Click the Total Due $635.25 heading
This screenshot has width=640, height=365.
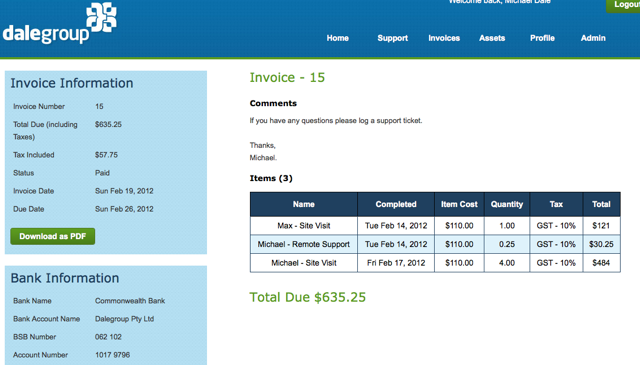coord(308,297)
